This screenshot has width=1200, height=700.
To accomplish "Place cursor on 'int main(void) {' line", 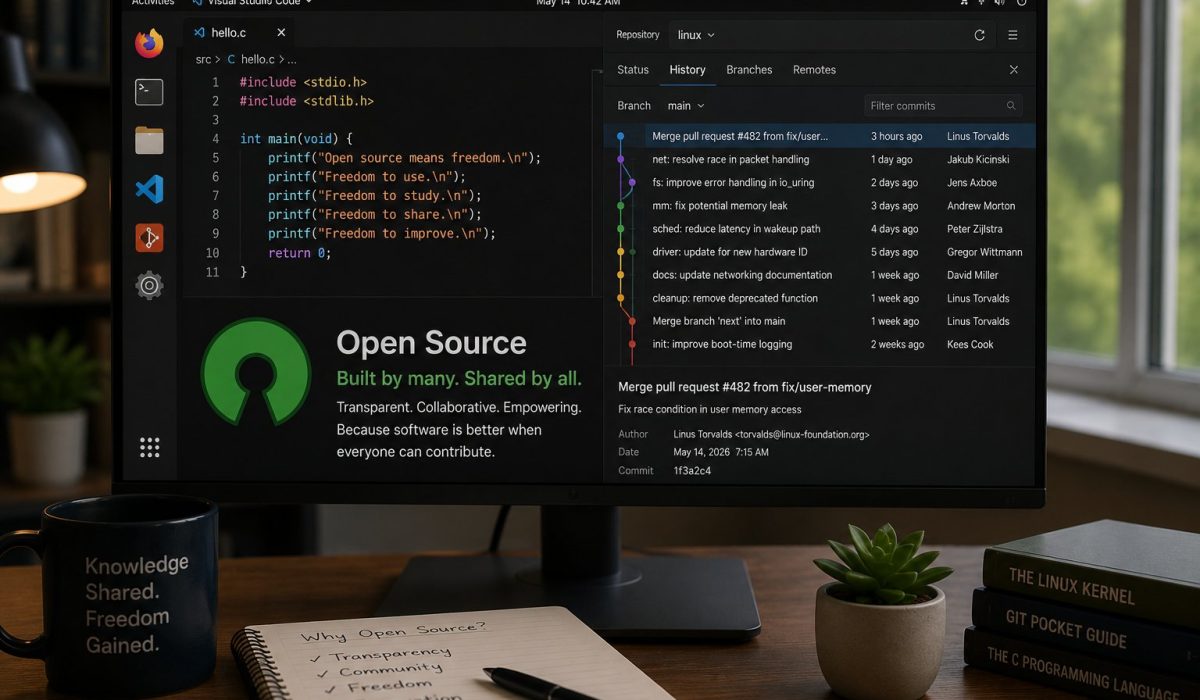I will point(296,139).
